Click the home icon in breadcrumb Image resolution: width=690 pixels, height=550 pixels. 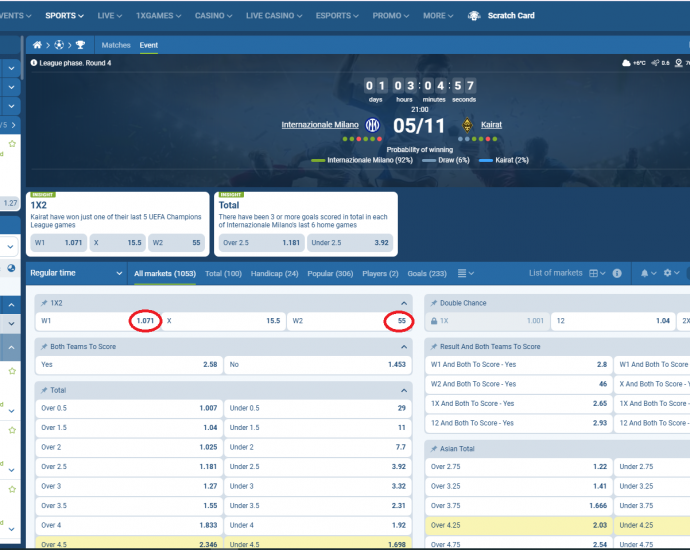point(38,45)
